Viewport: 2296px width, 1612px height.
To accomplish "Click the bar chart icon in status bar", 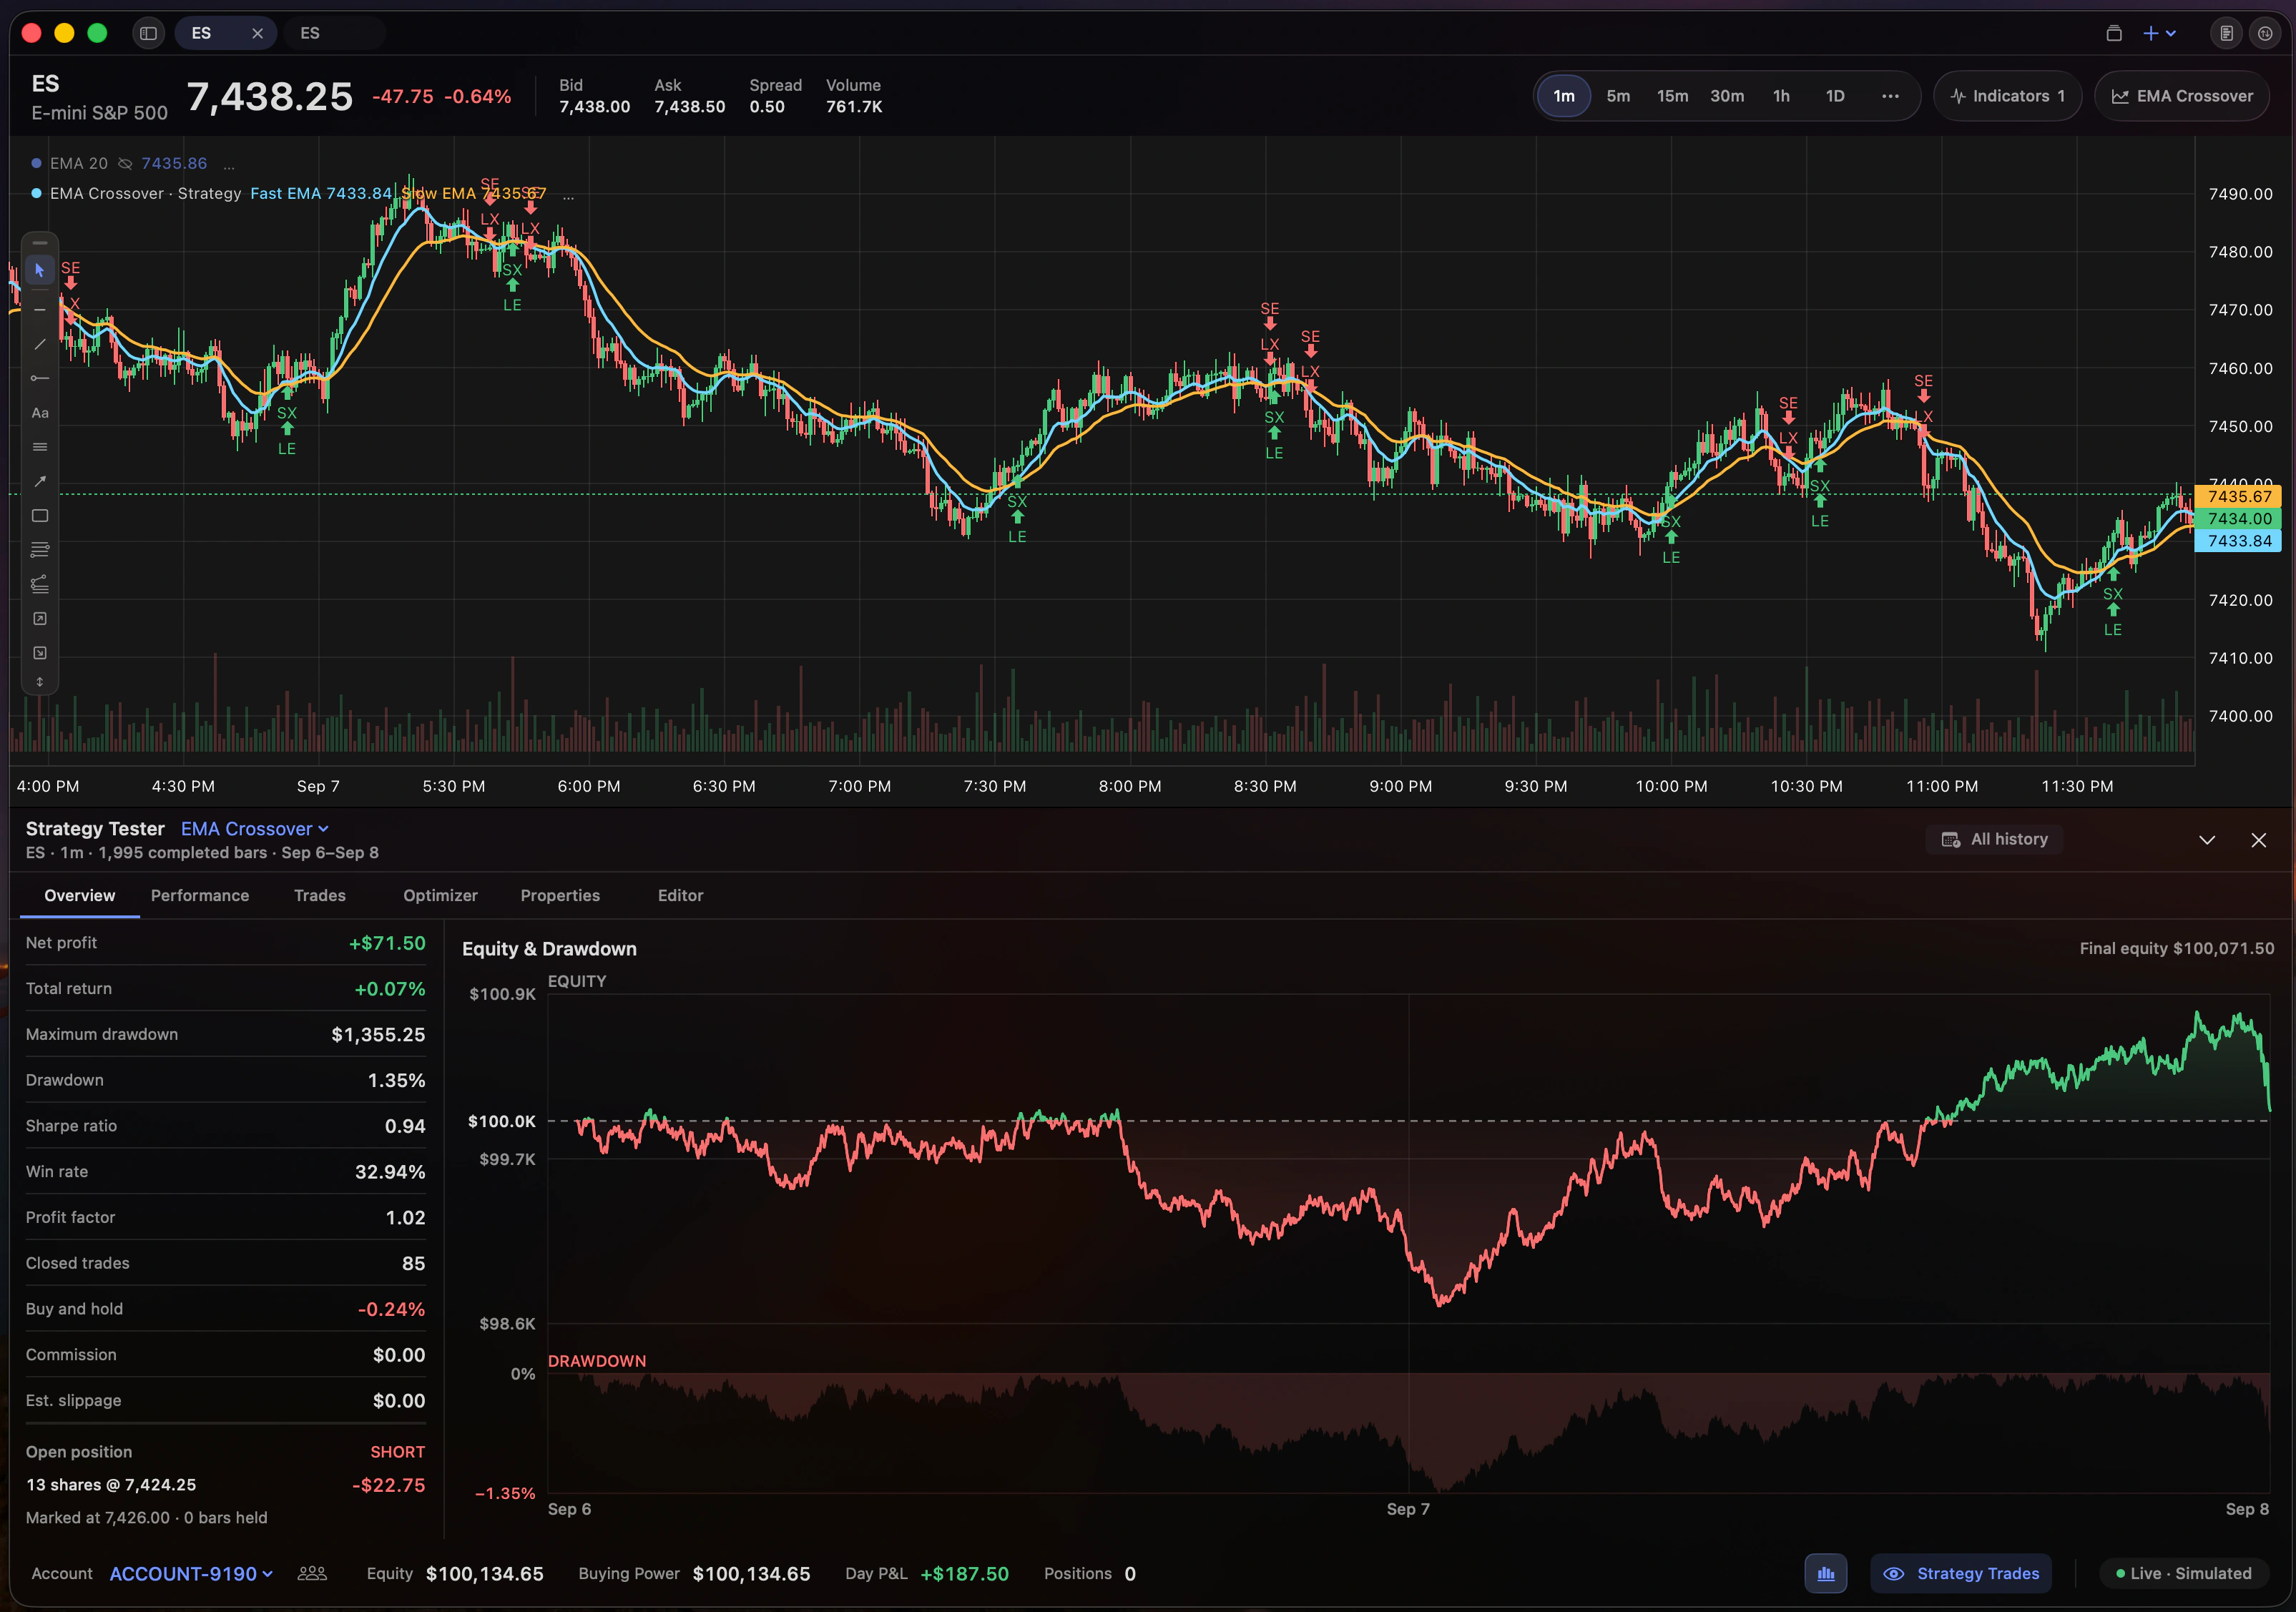I will [x=1825, y=1573].
